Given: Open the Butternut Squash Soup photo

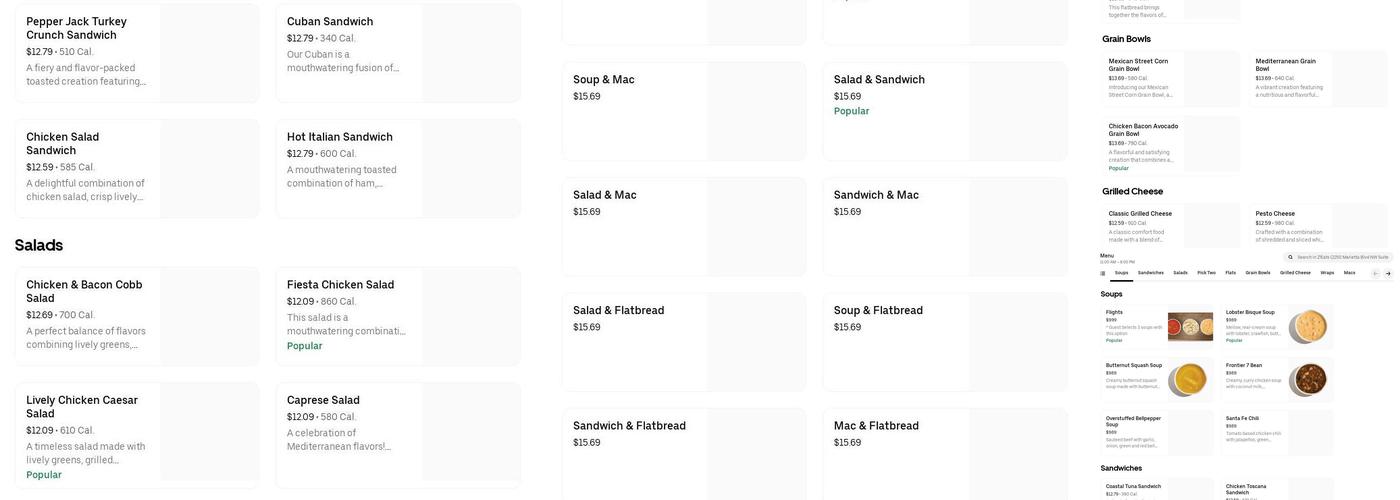Looking at the screenshot, I should (1190, 380).
